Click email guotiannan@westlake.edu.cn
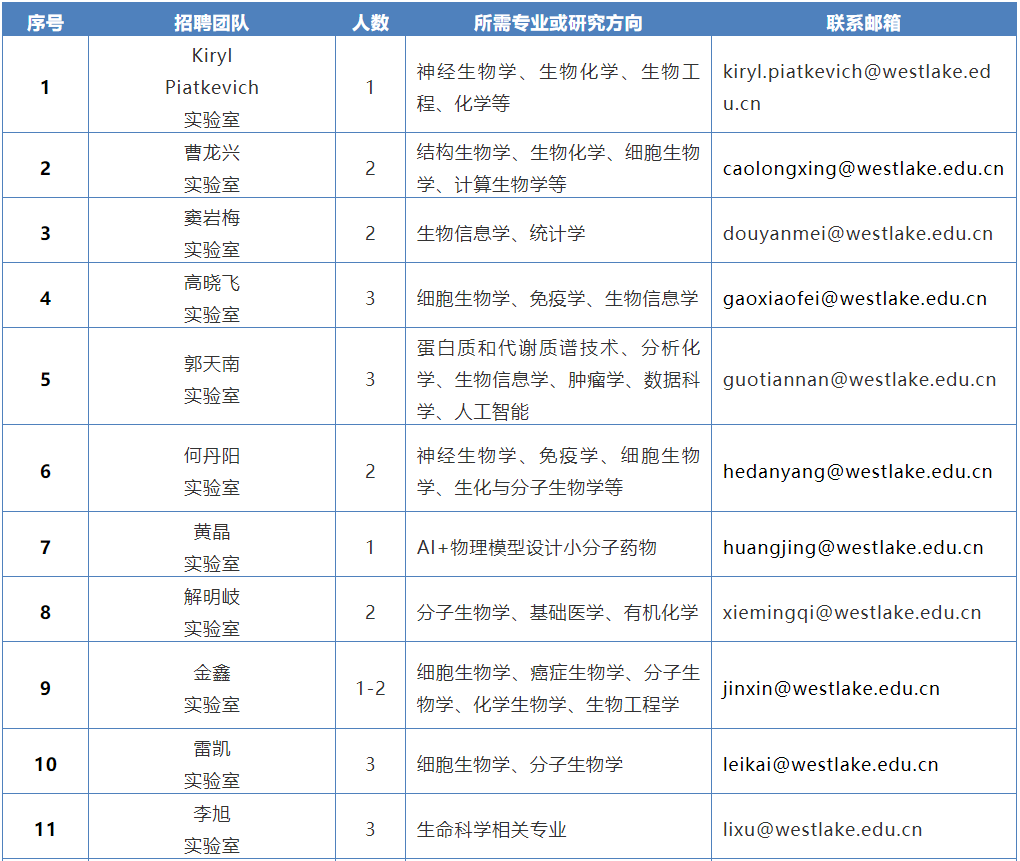Screen dimensions: 1020x861 pyautogui.click(x=859, y=379)
